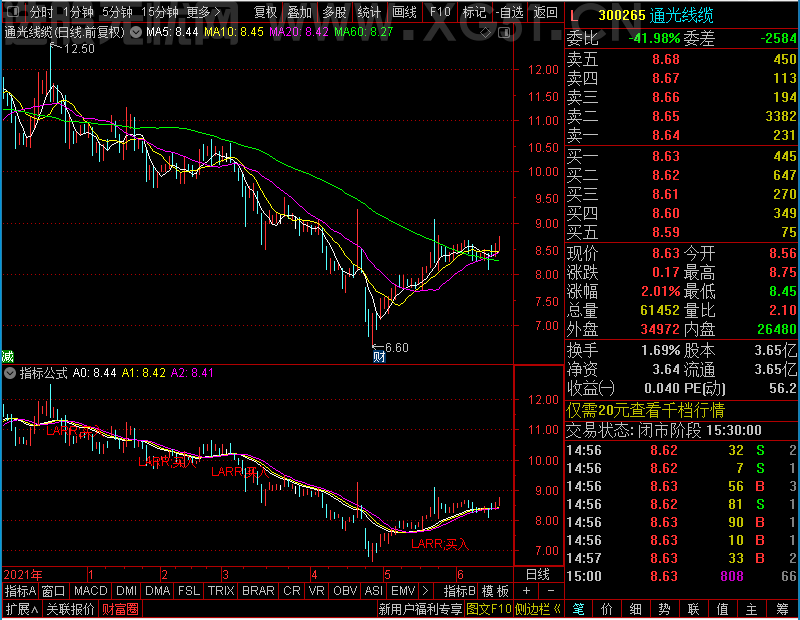
Task: Open 模板 template menu
Action: 495,591
